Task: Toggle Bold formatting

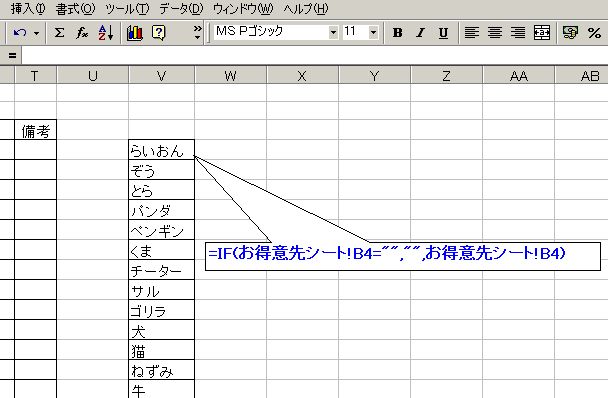Action: pyautogui.click(x=397, y=33)
